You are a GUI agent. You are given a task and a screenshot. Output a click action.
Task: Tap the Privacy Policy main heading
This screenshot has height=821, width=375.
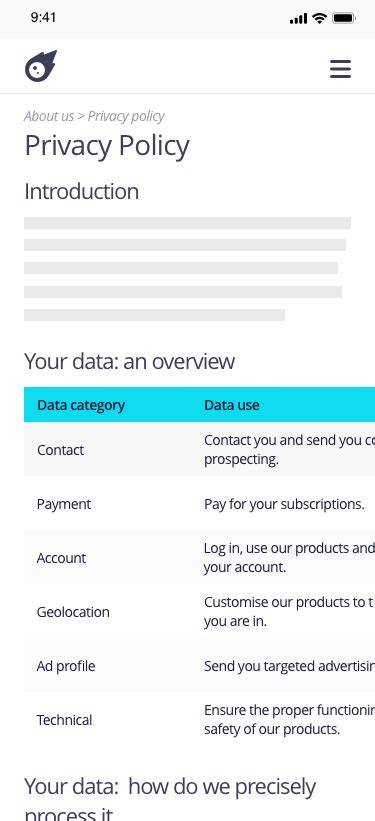pos(107,146)
